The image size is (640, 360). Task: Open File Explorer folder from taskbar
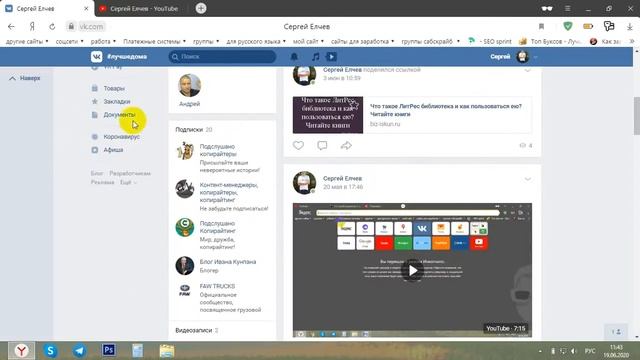click(x=167, y=351)
